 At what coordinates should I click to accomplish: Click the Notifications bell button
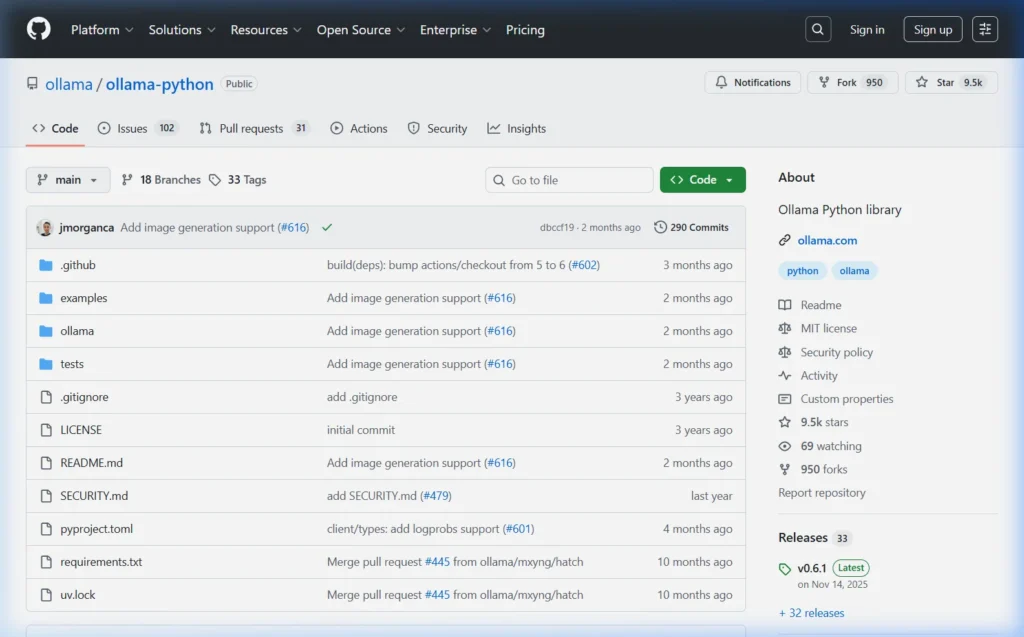pos(753,83)
